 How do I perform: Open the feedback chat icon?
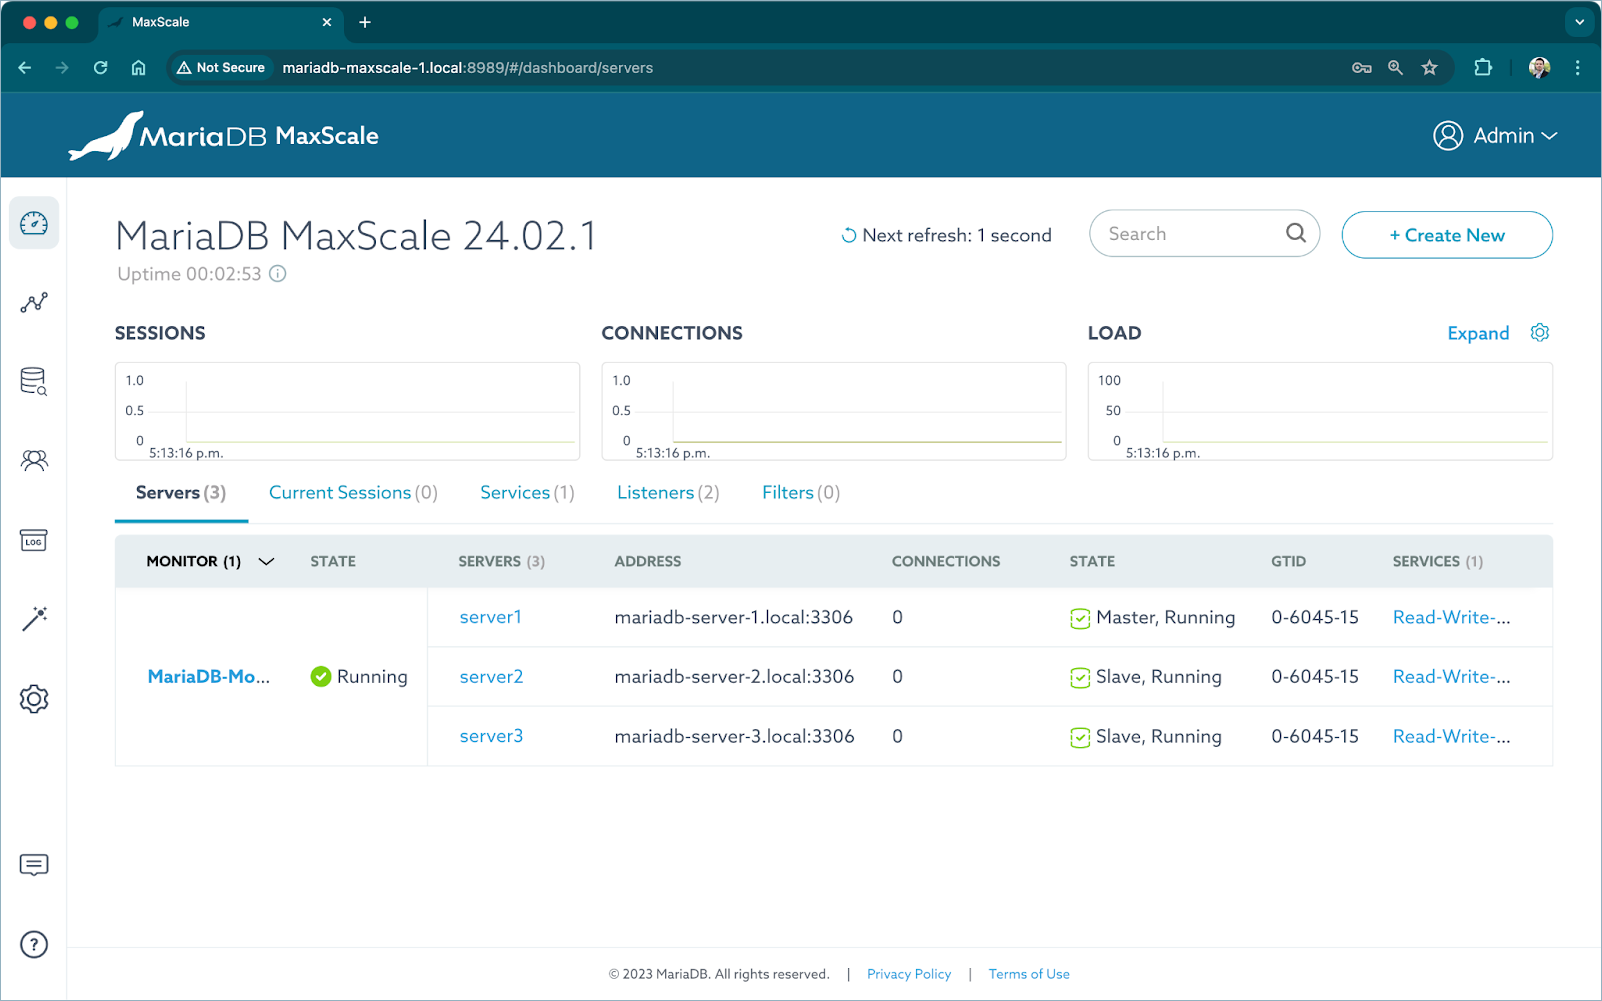coord(34,864)
